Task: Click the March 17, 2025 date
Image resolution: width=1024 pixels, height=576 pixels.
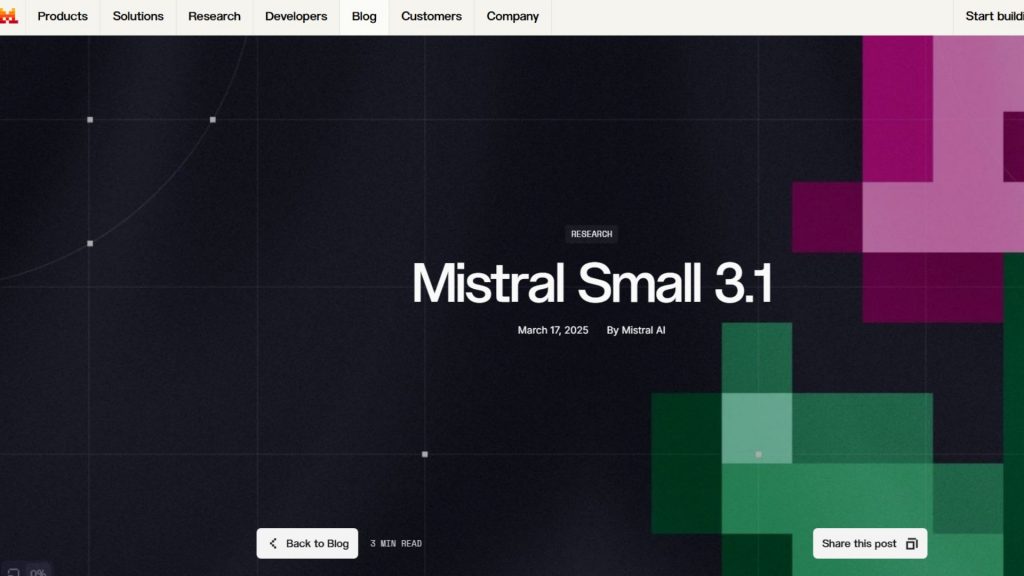Action: pos(553,330)
